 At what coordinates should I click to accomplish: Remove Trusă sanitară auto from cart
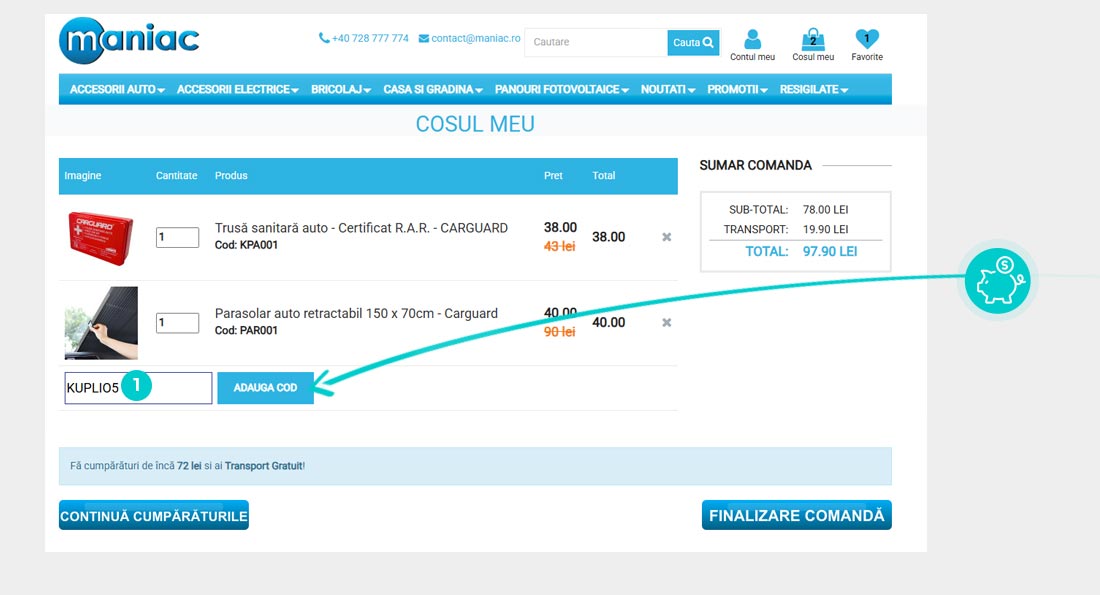click(x=667, y=237)
